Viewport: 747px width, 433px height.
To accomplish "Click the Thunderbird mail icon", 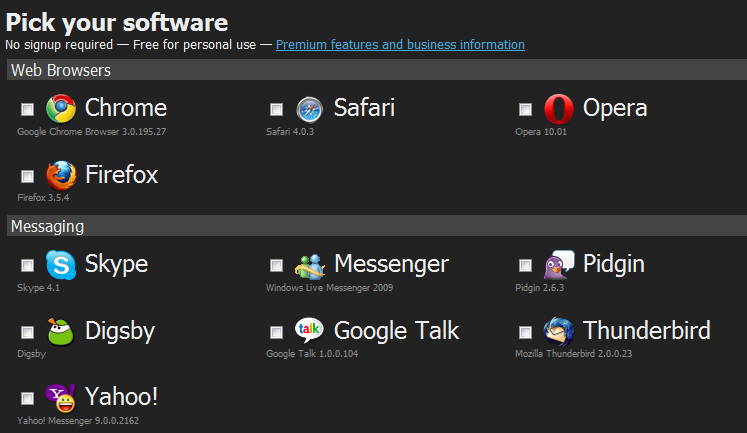I will tap(559, 331).
